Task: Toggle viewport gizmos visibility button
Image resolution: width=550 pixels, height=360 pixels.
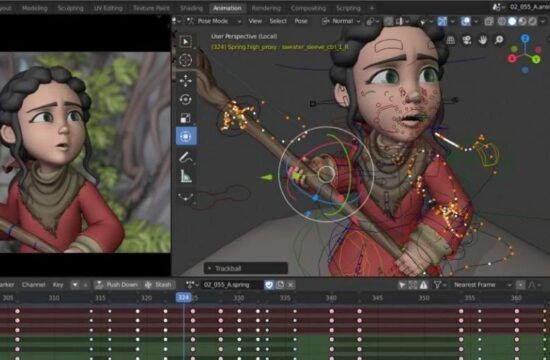Action: [442, 21]
